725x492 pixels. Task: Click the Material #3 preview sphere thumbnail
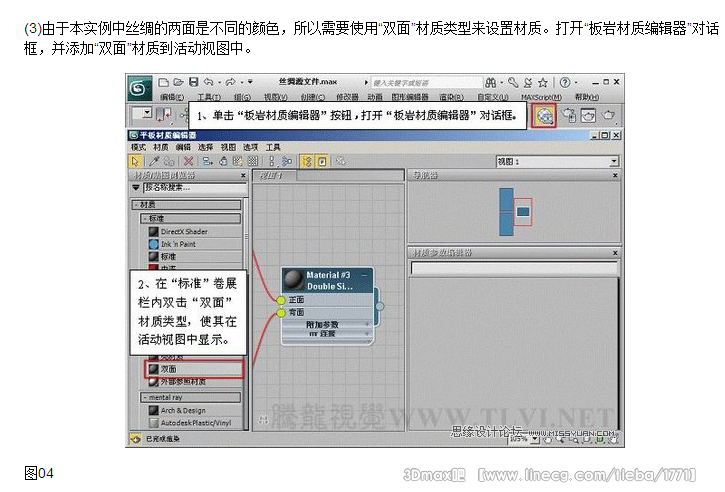pos(293,280)
